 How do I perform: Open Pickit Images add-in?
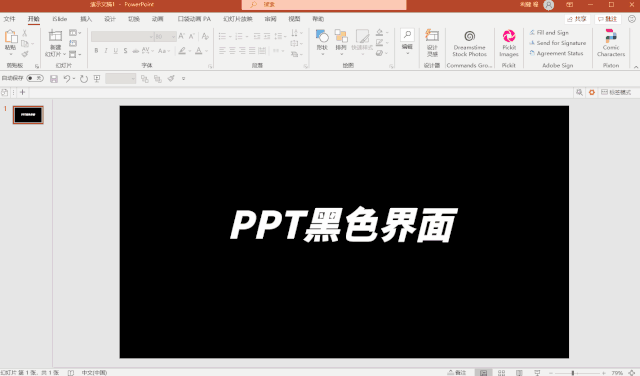point(509,43)
